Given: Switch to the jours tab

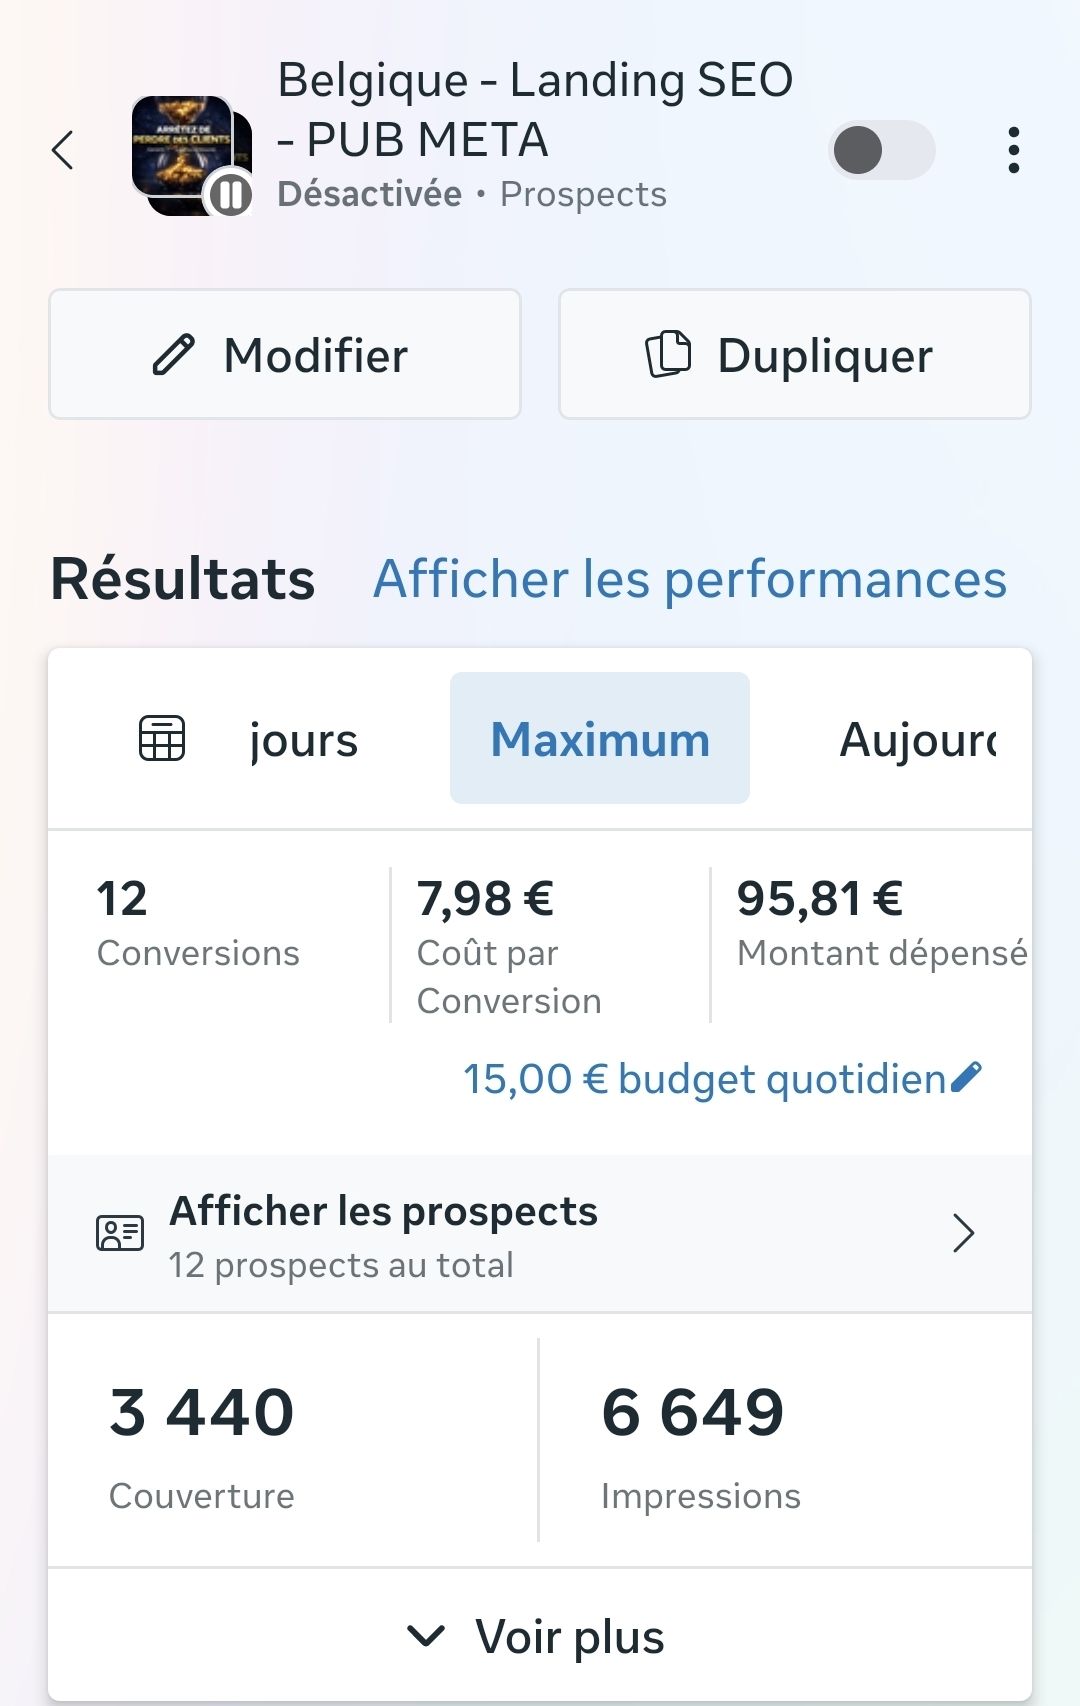Looking at the screenshot, I should point(303,741).
